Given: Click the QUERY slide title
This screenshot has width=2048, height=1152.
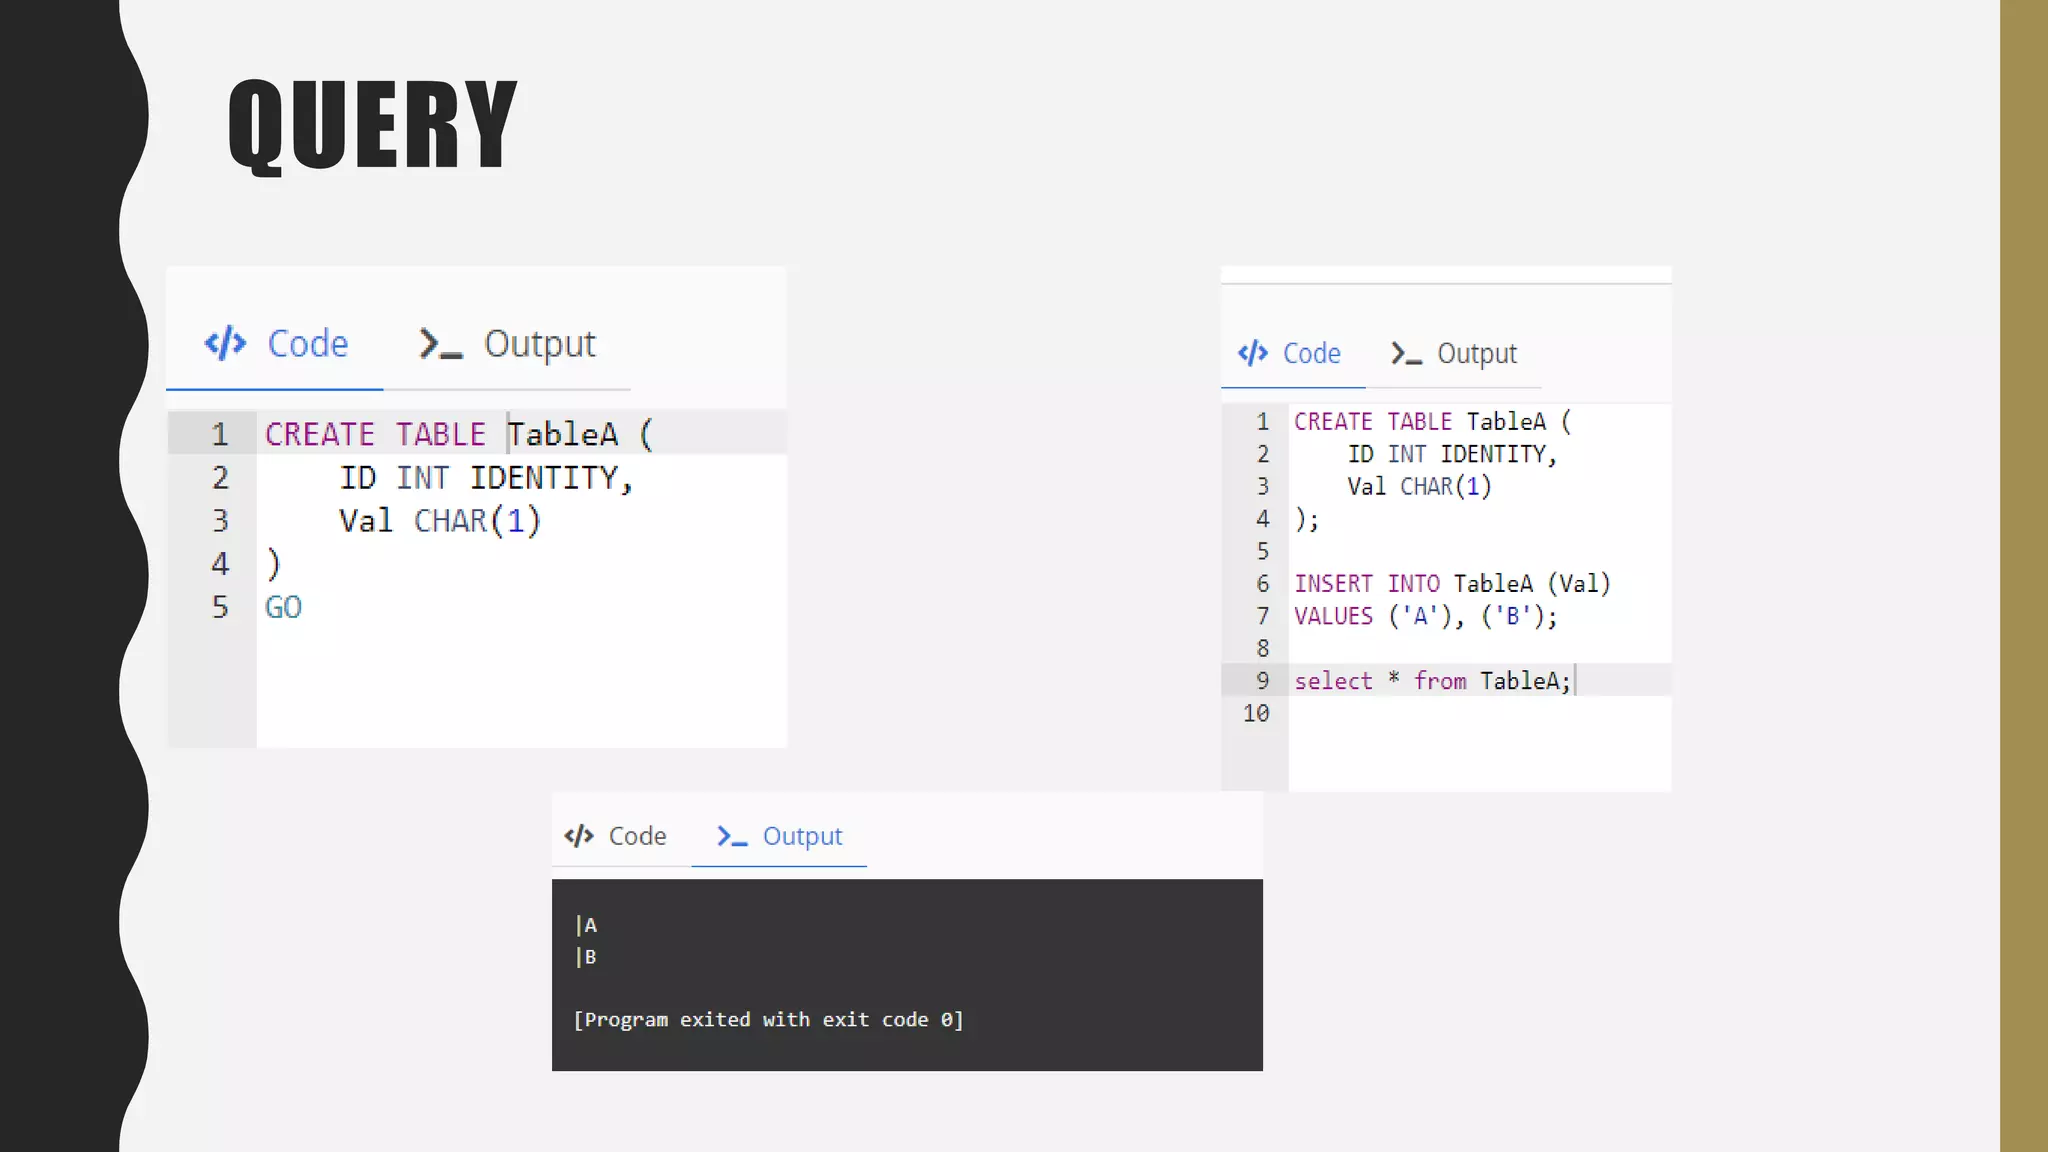Looking at the screenshot, I should click(x=372, y=124).
